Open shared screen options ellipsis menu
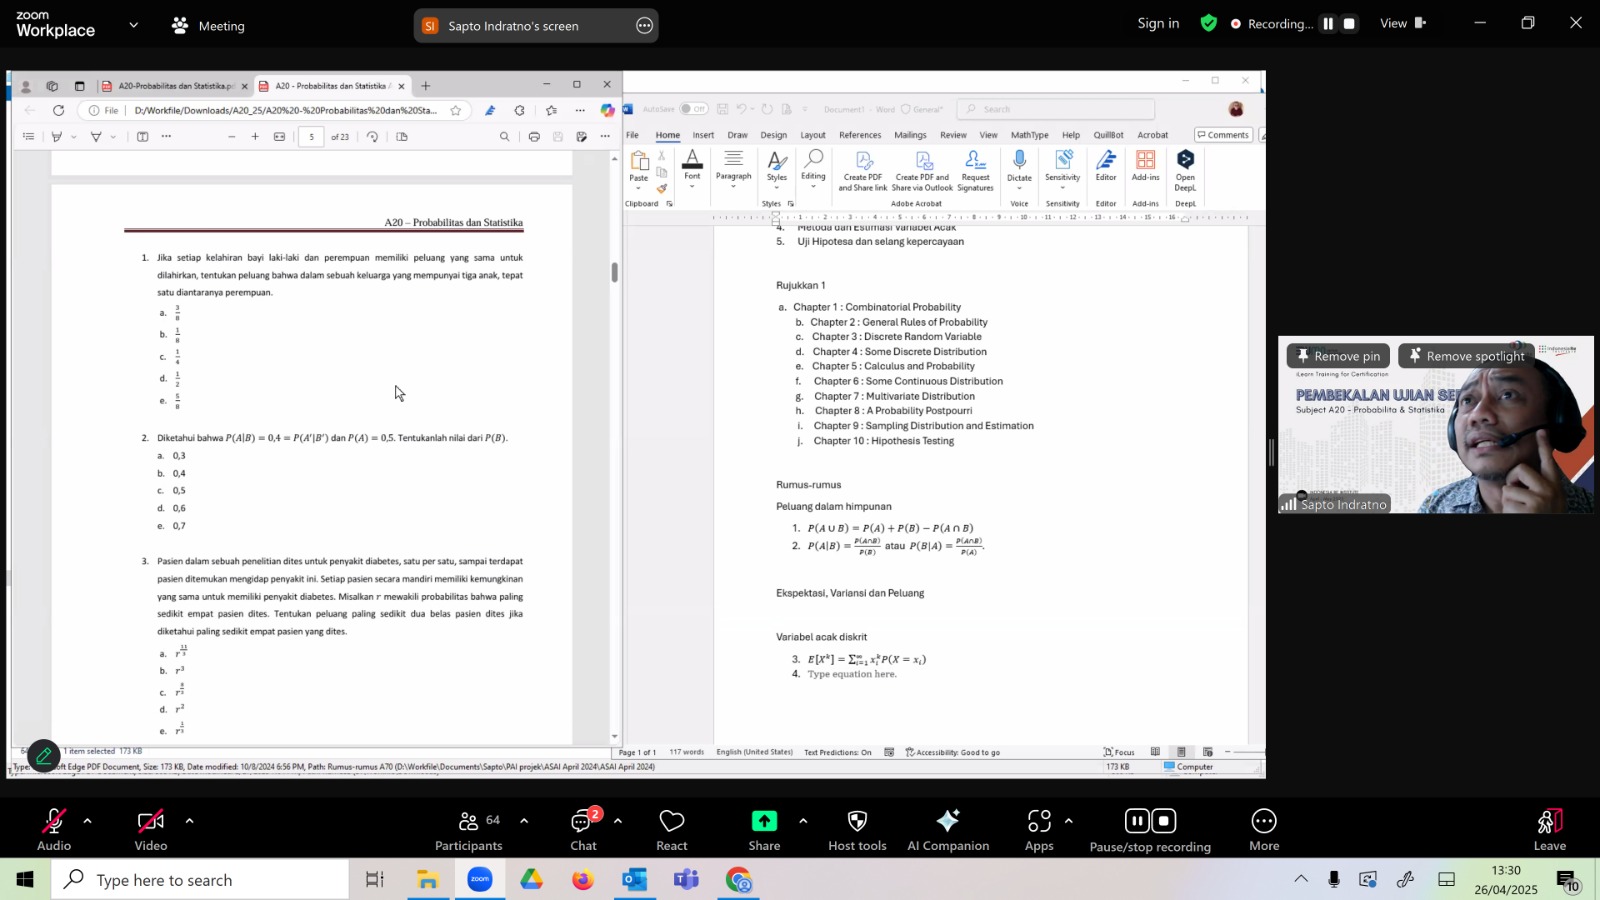The image size is (1600, 900). point(645,26)
